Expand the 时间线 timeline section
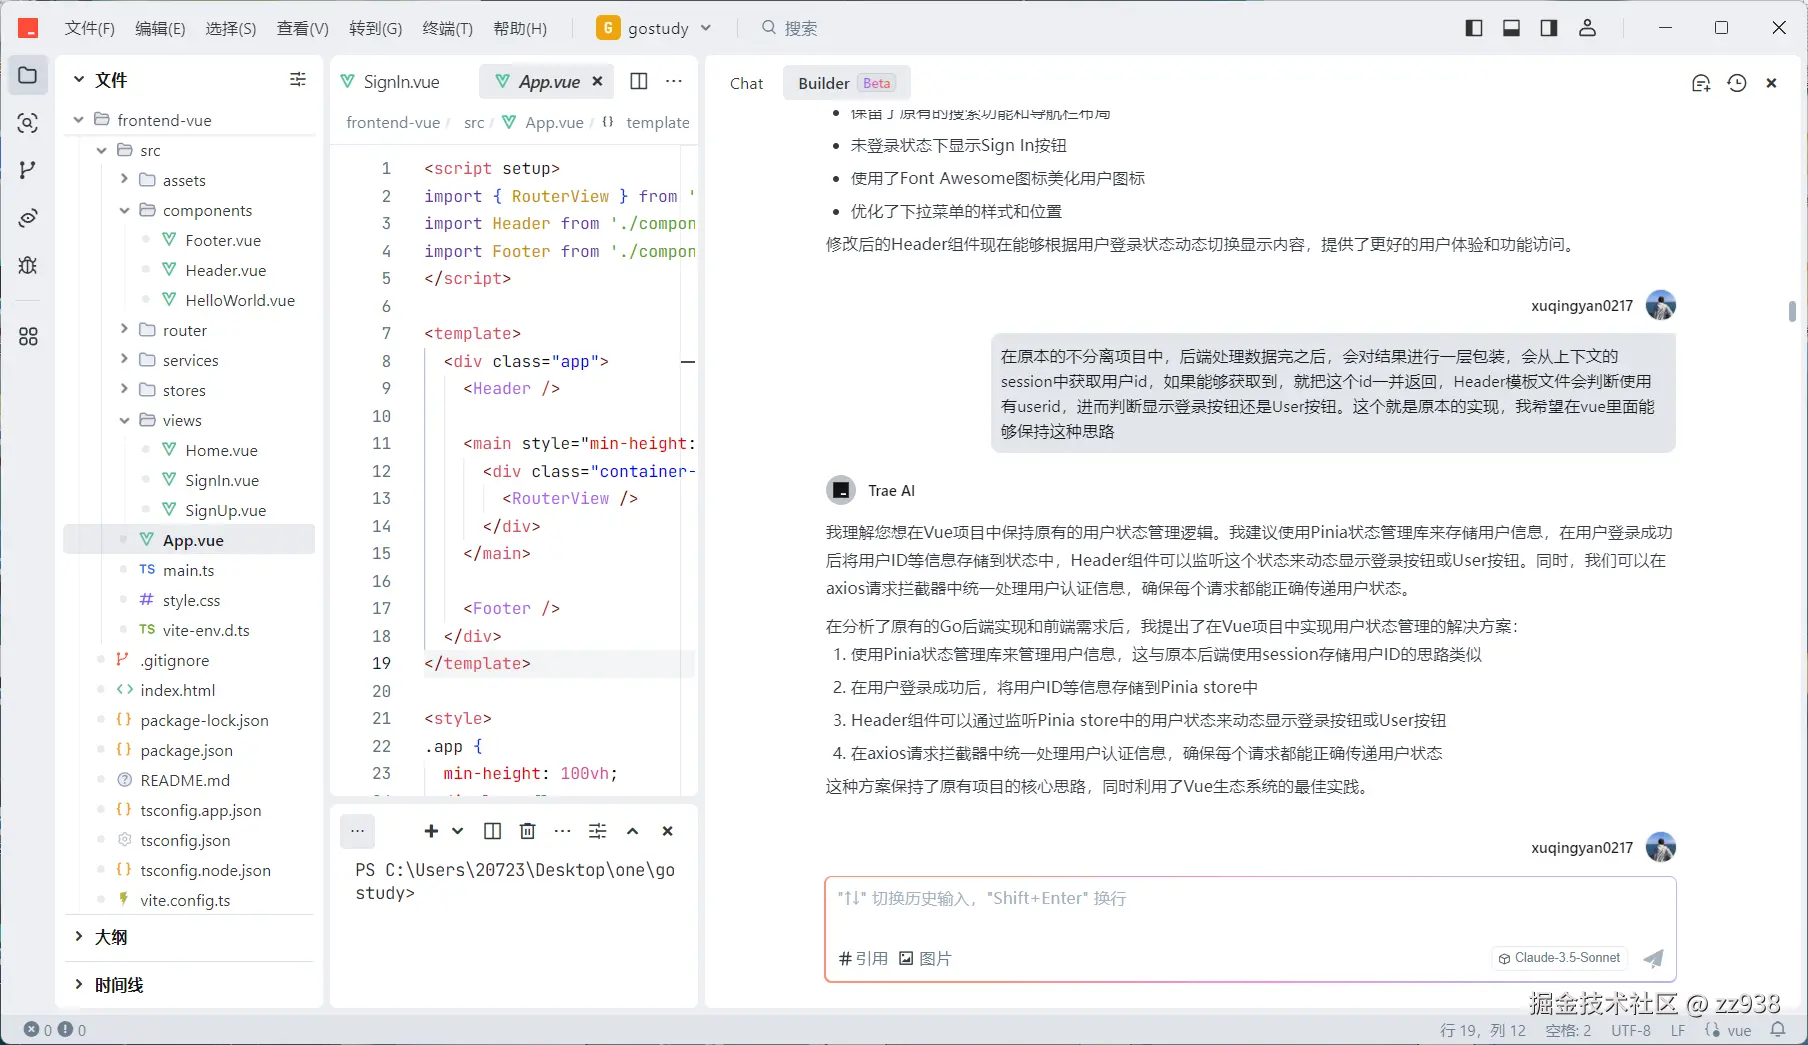The width and height of the screenshot is (1808, 1045). pyautogui.click(x=79, y=984)
